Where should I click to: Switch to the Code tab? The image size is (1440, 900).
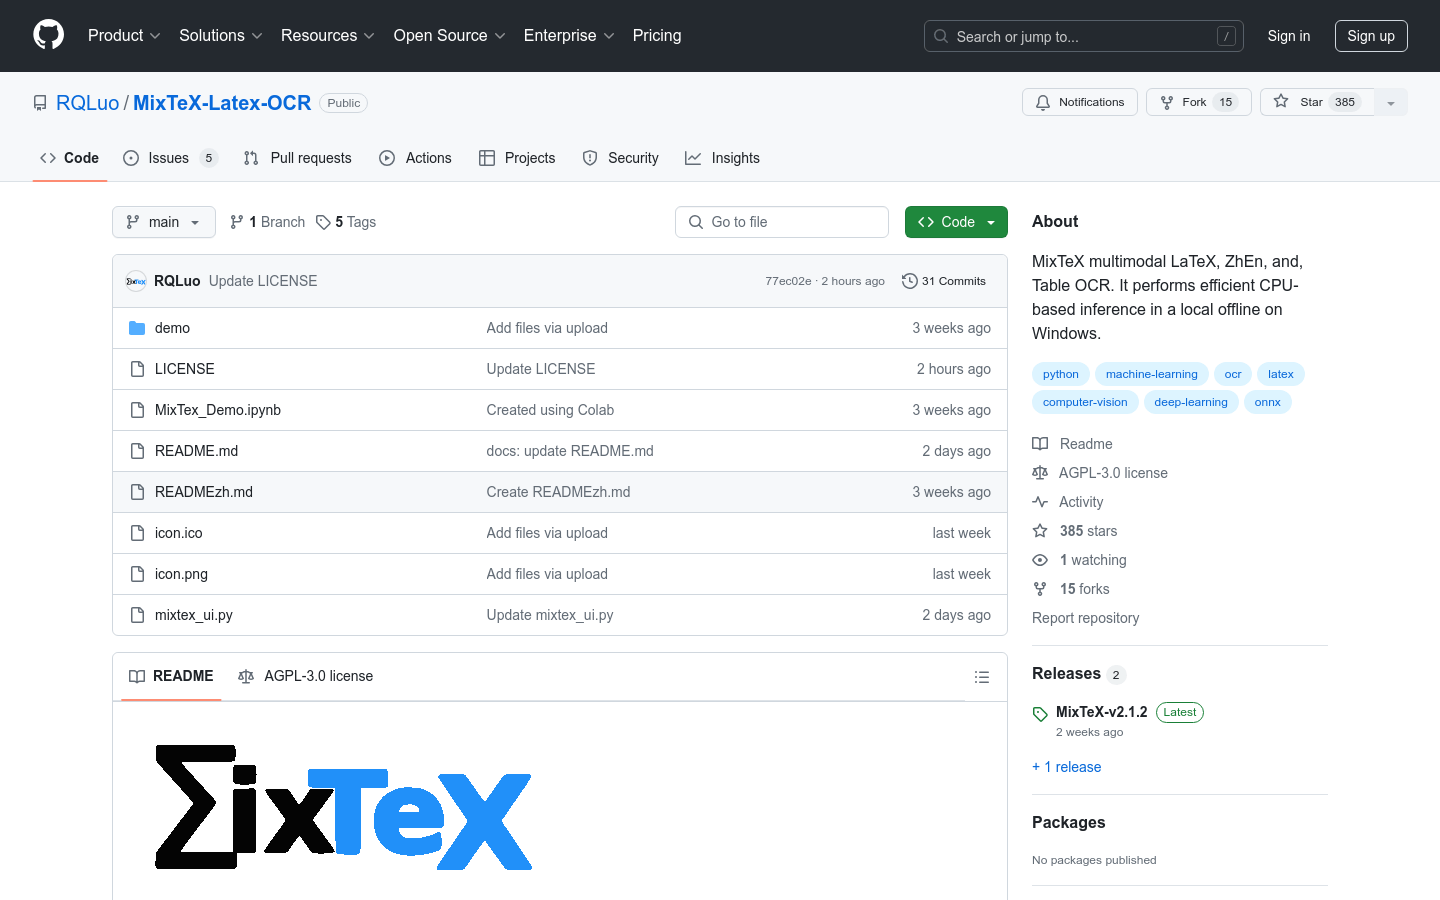click(70, 158)
